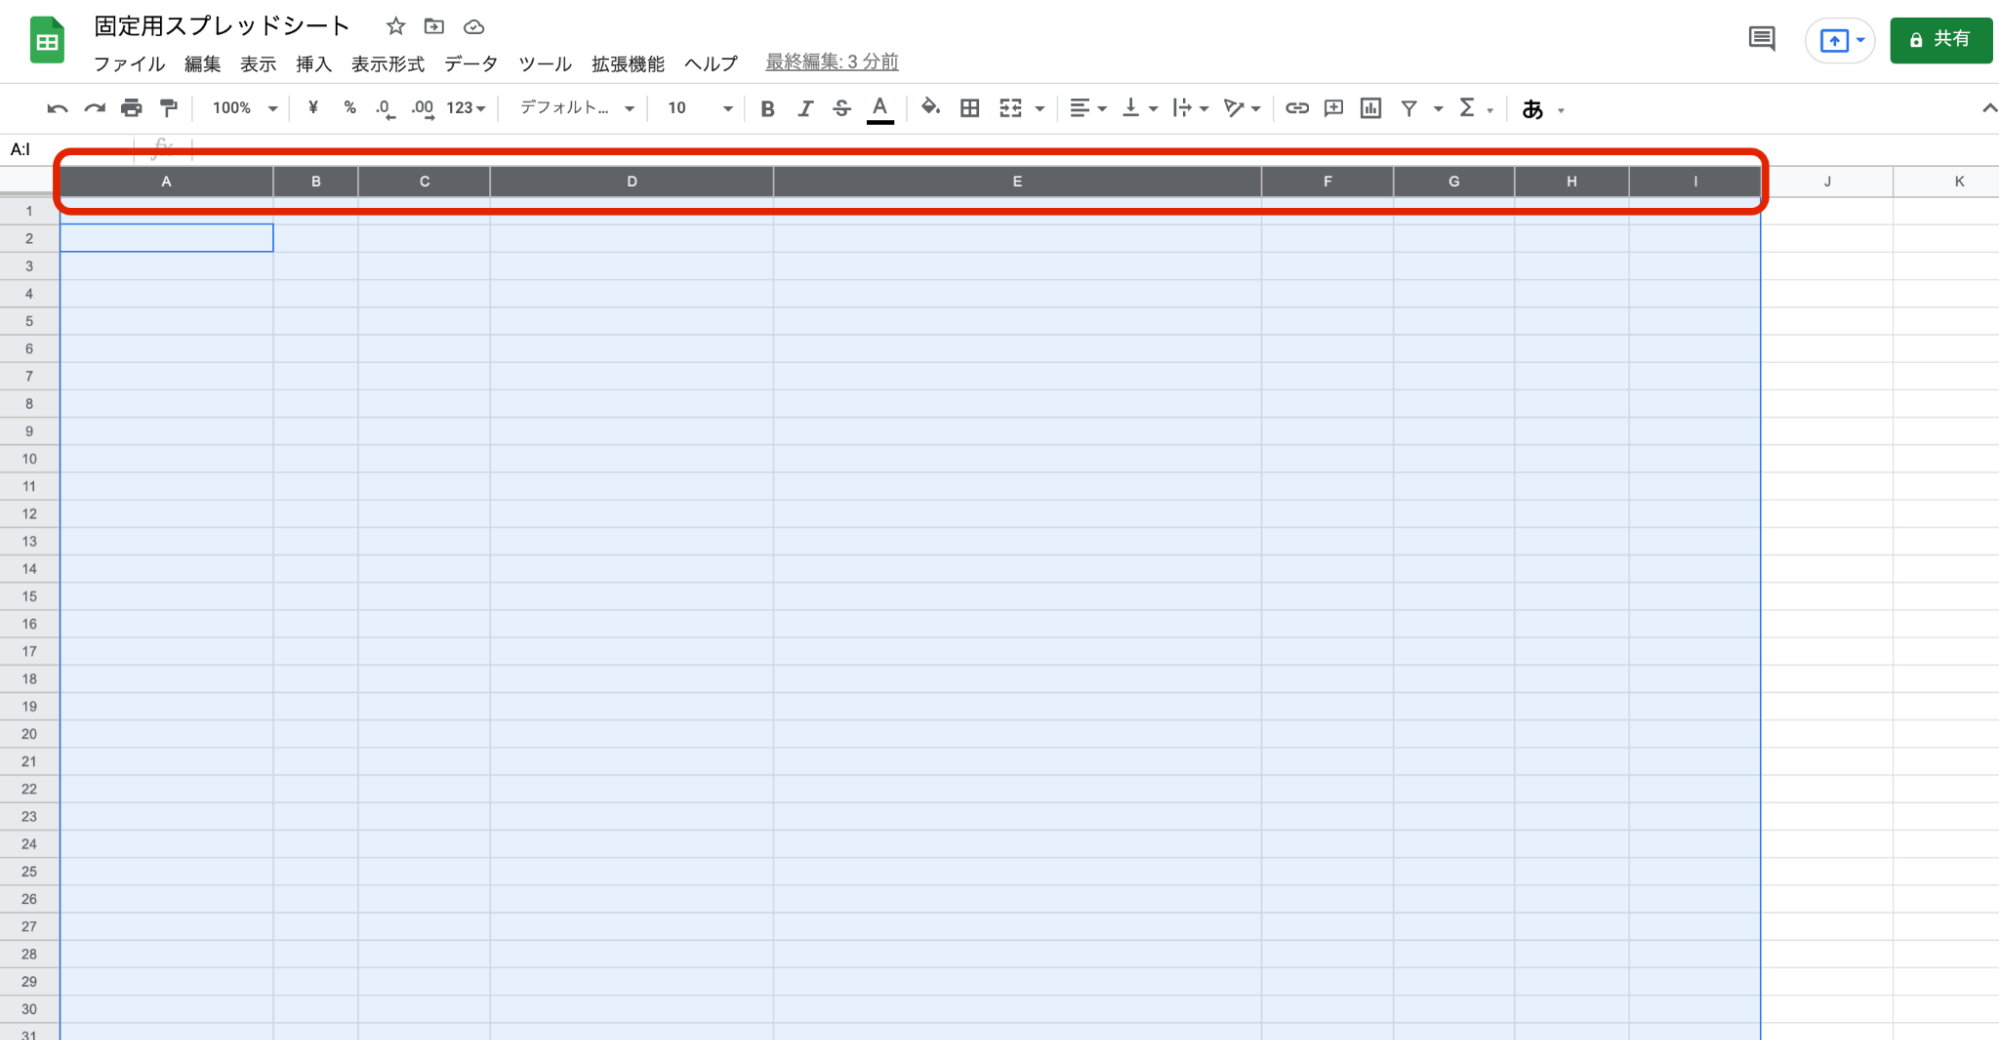1999x1041 pixels.
Task: Toggle bold formatting
Action: [x=767, y=108]
